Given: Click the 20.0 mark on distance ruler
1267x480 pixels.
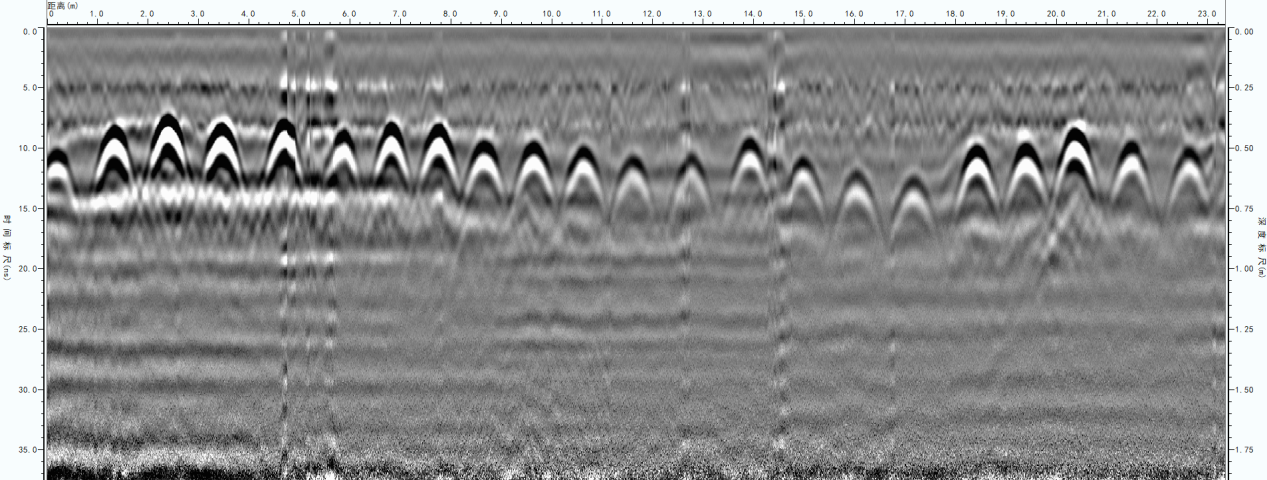Looking at the screenshot, I should [x=1056, y=15].
